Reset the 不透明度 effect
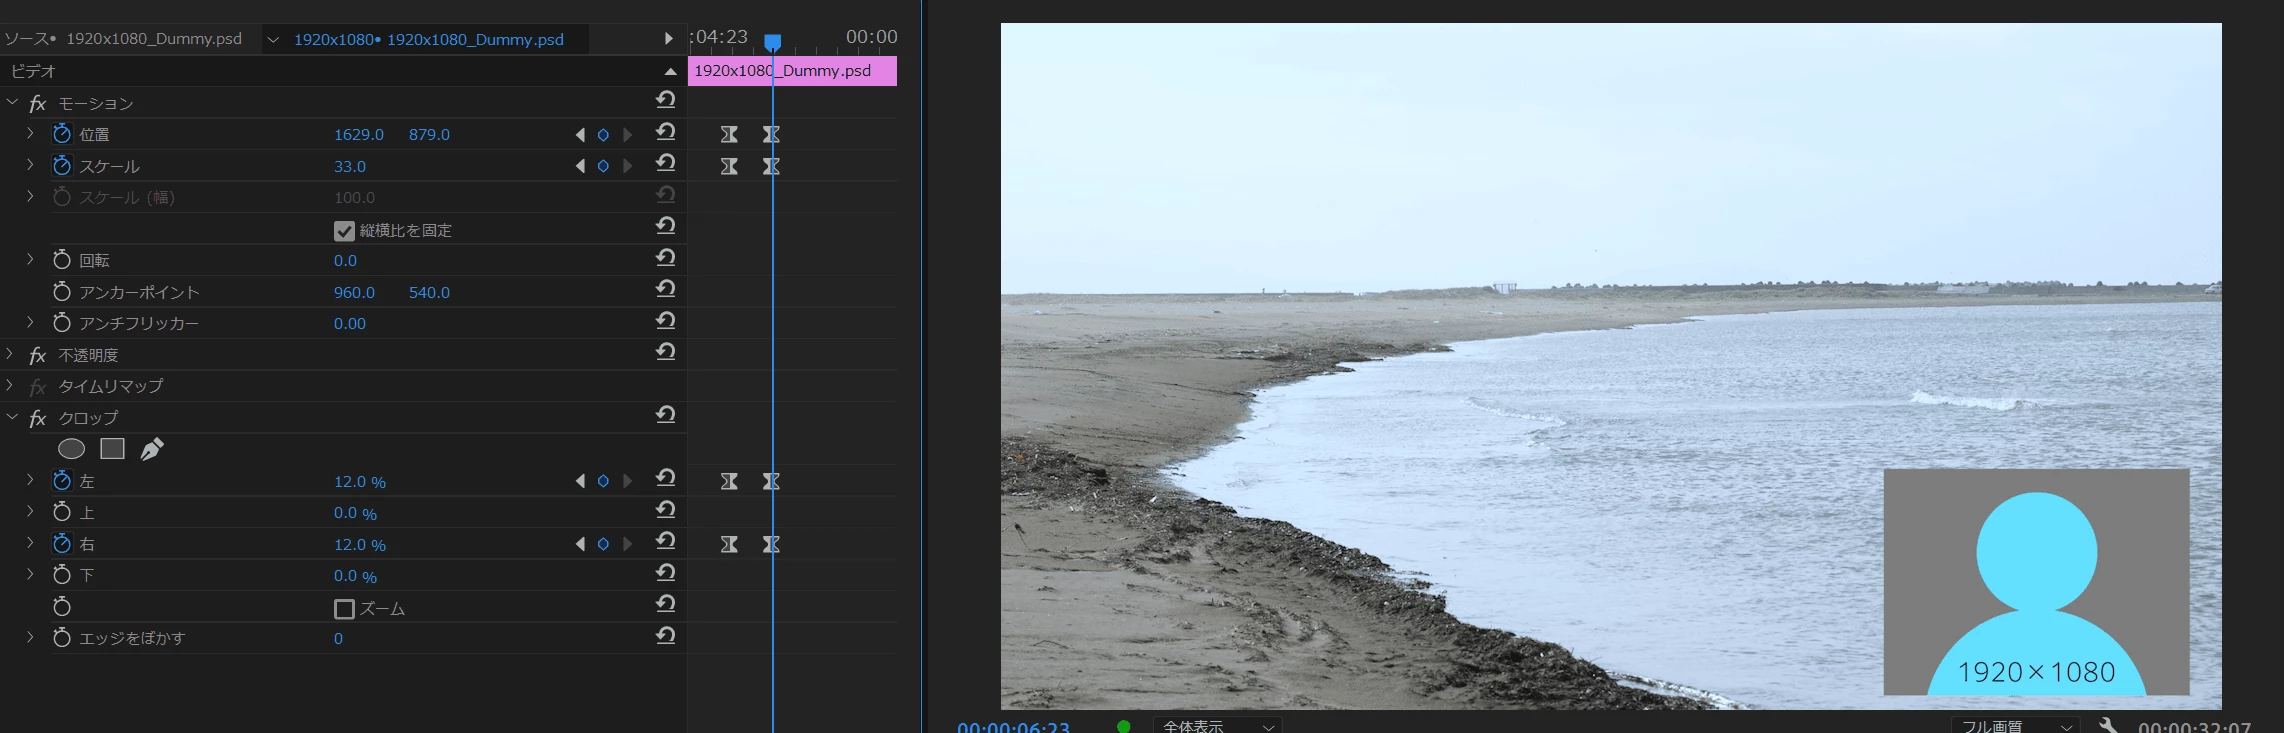The image size is (2284, 733). pyautogui.click(x=665, y=351)
